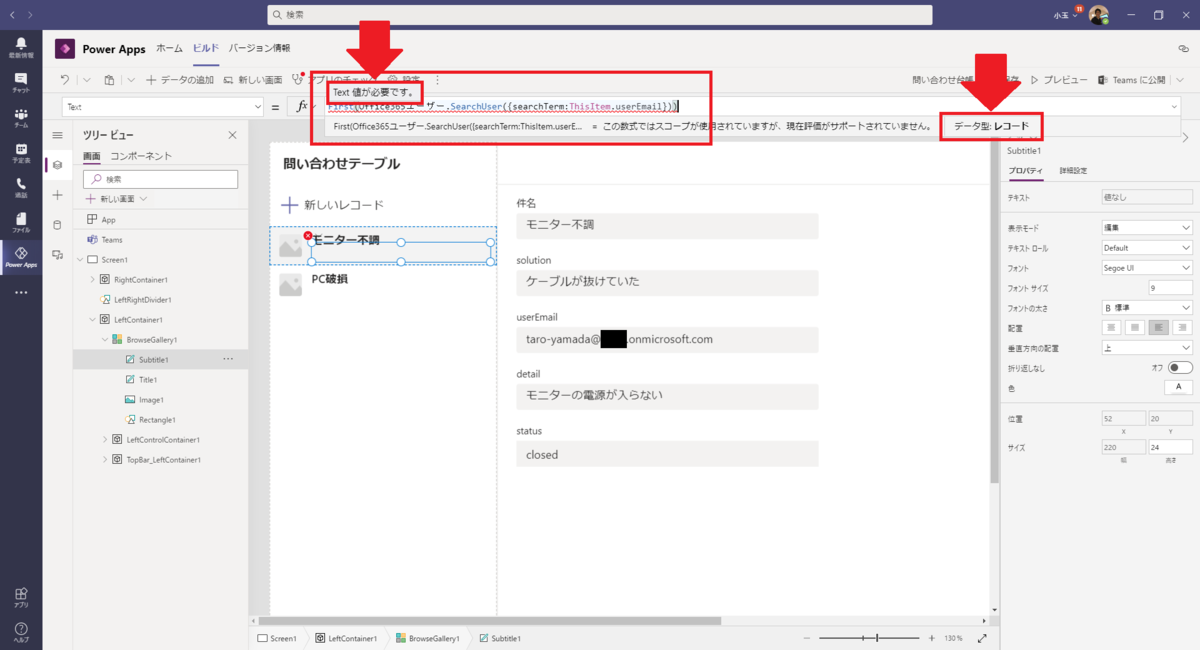Select the ホーム tab in Power Apps

point(169,47)
